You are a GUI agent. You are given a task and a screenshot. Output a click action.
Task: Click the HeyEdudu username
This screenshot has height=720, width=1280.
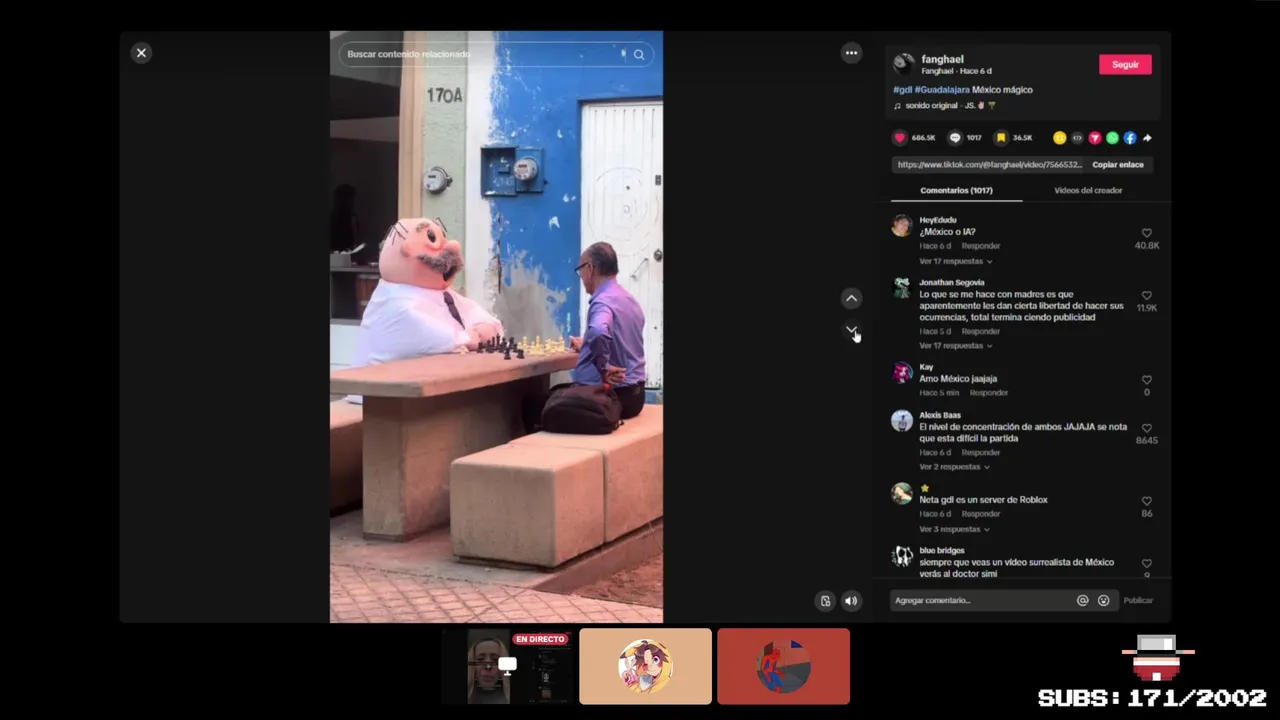pyautogui.click(x=938, y=220)
